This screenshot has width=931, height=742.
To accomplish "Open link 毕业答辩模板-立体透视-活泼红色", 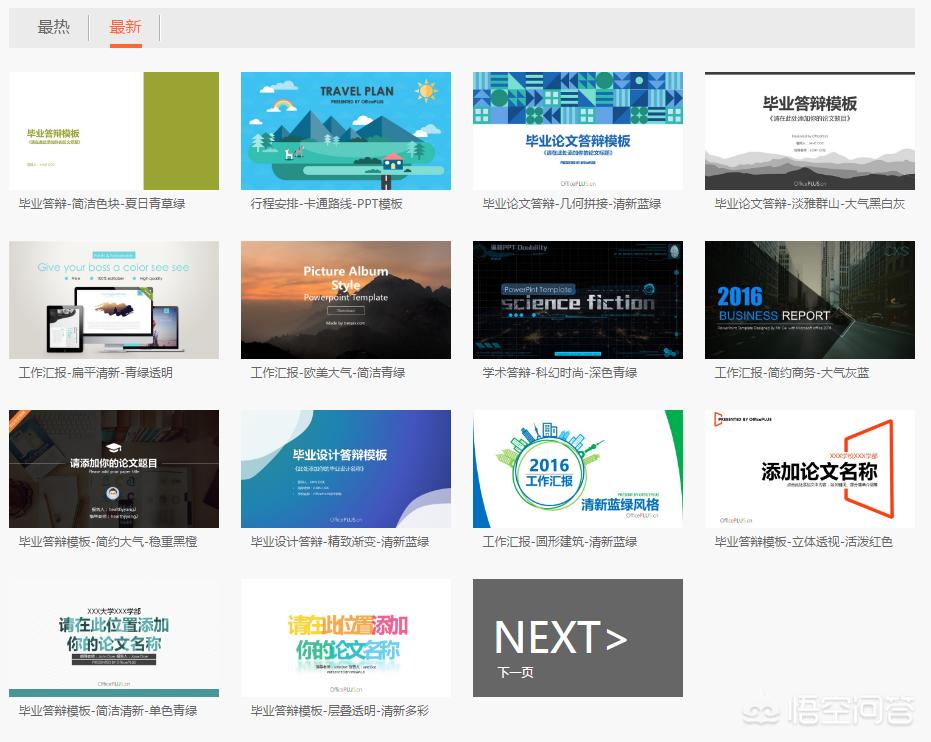I will 803,542.
